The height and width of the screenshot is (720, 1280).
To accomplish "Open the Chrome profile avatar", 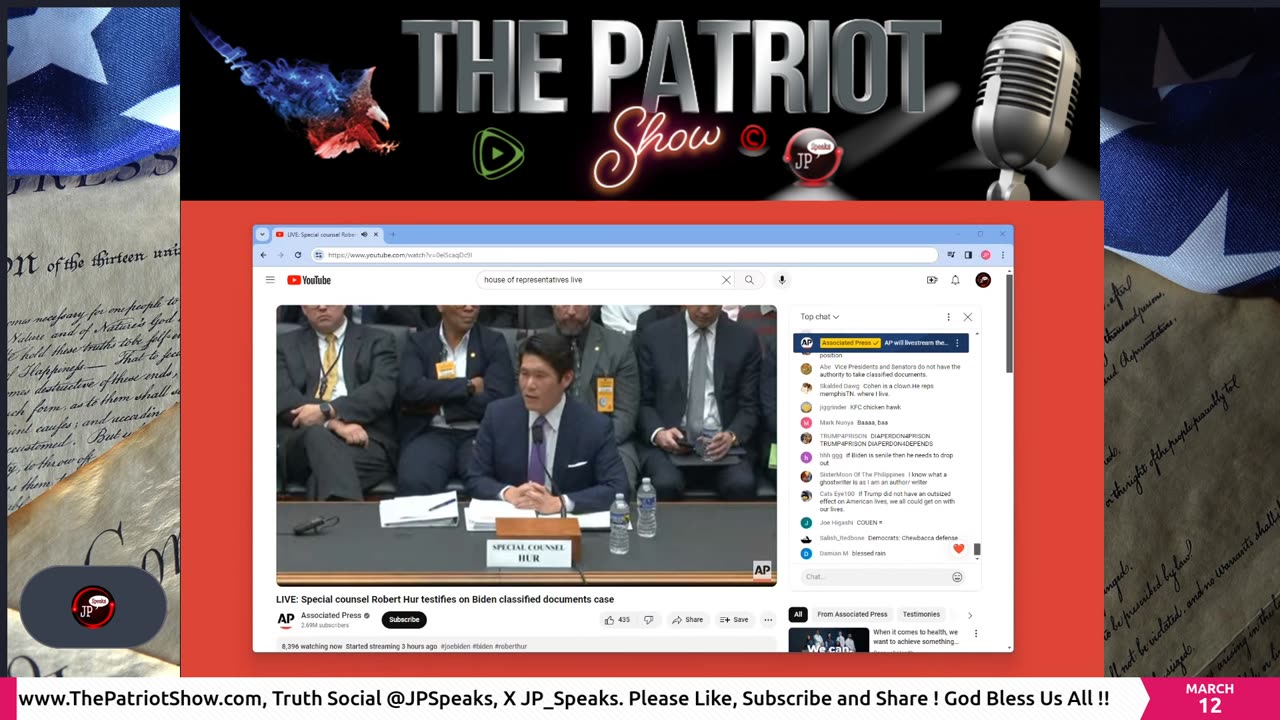I will click(985, 255).
